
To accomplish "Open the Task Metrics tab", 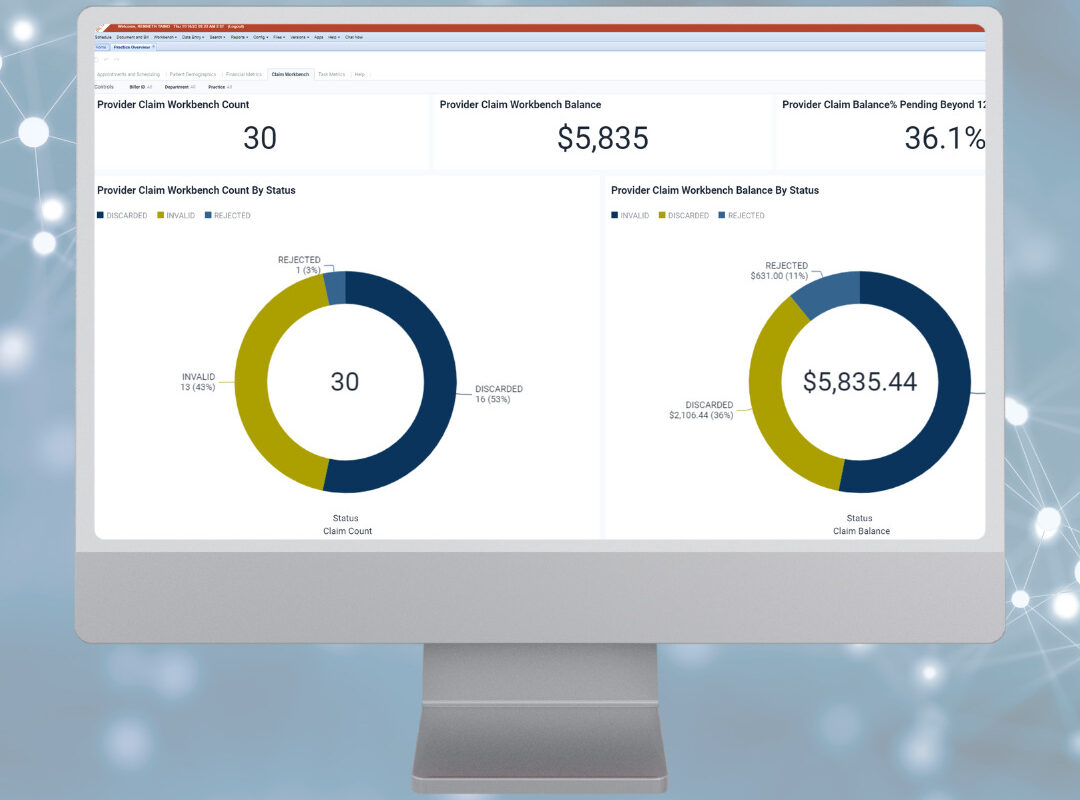I will point(331,74).
